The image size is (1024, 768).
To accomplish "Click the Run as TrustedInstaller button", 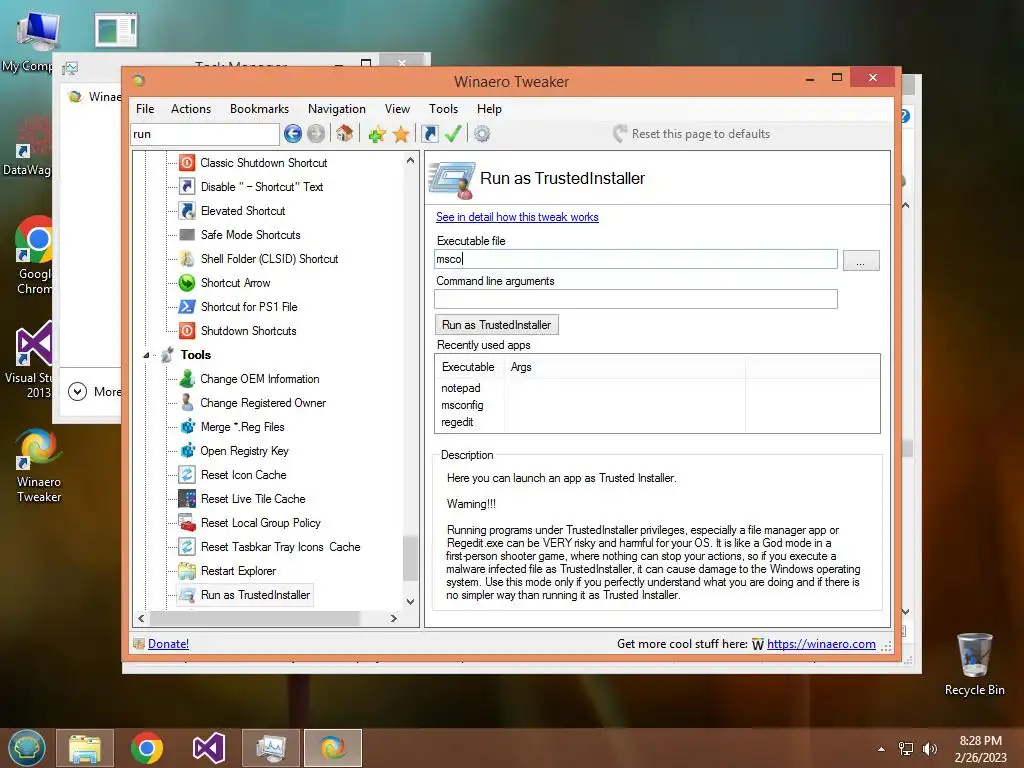I will pyautogui.click(x=496, y=325).
